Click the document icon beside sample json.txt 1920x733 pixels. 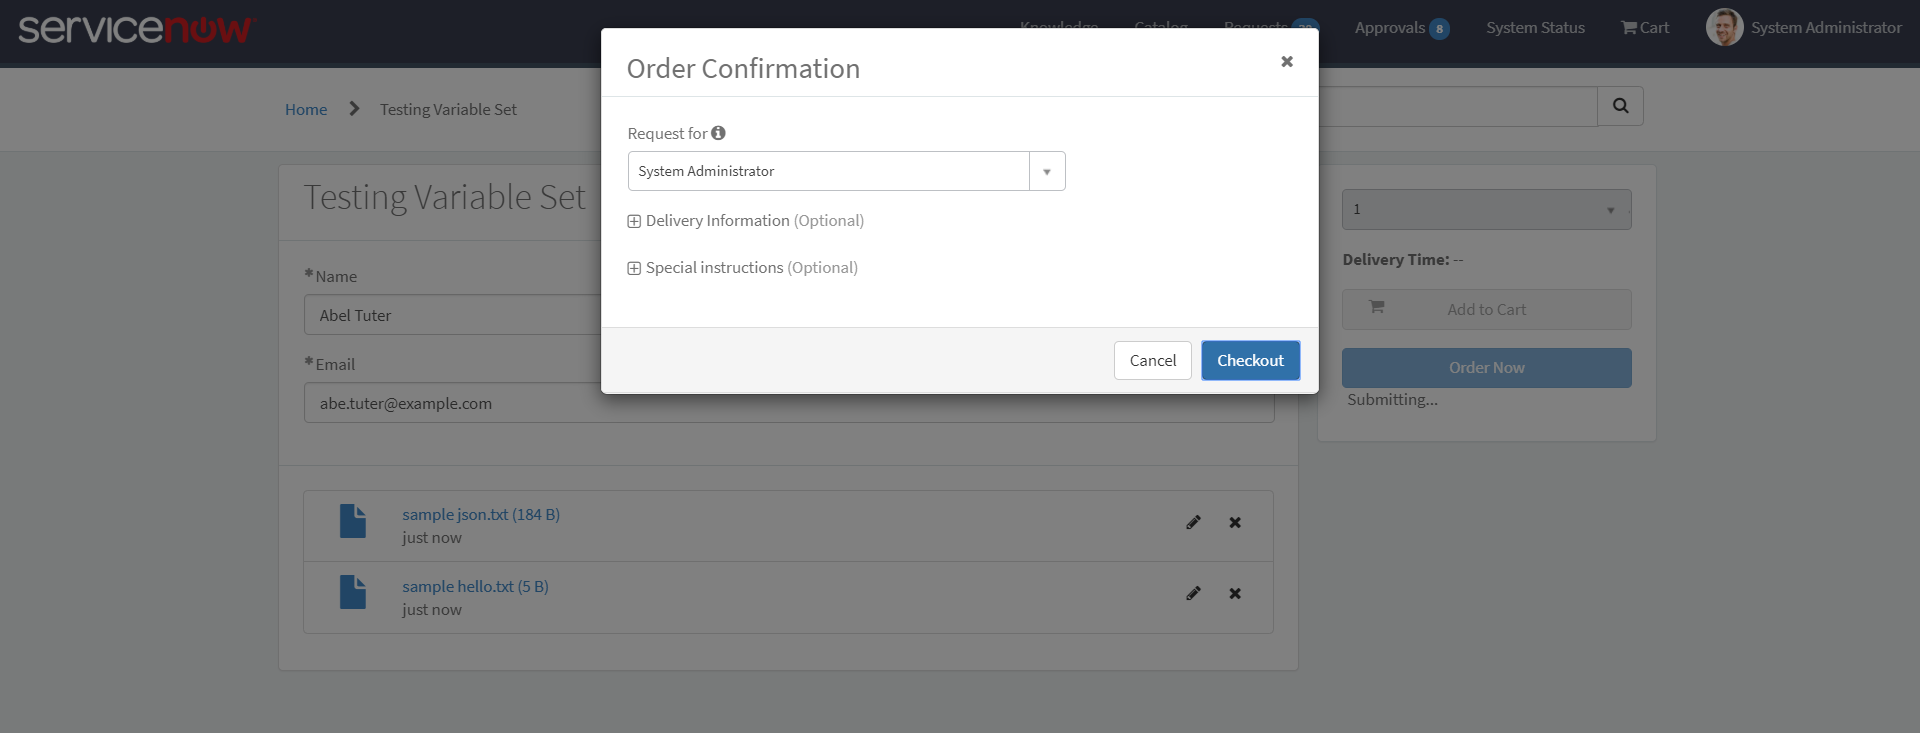(x=353, y=521)
